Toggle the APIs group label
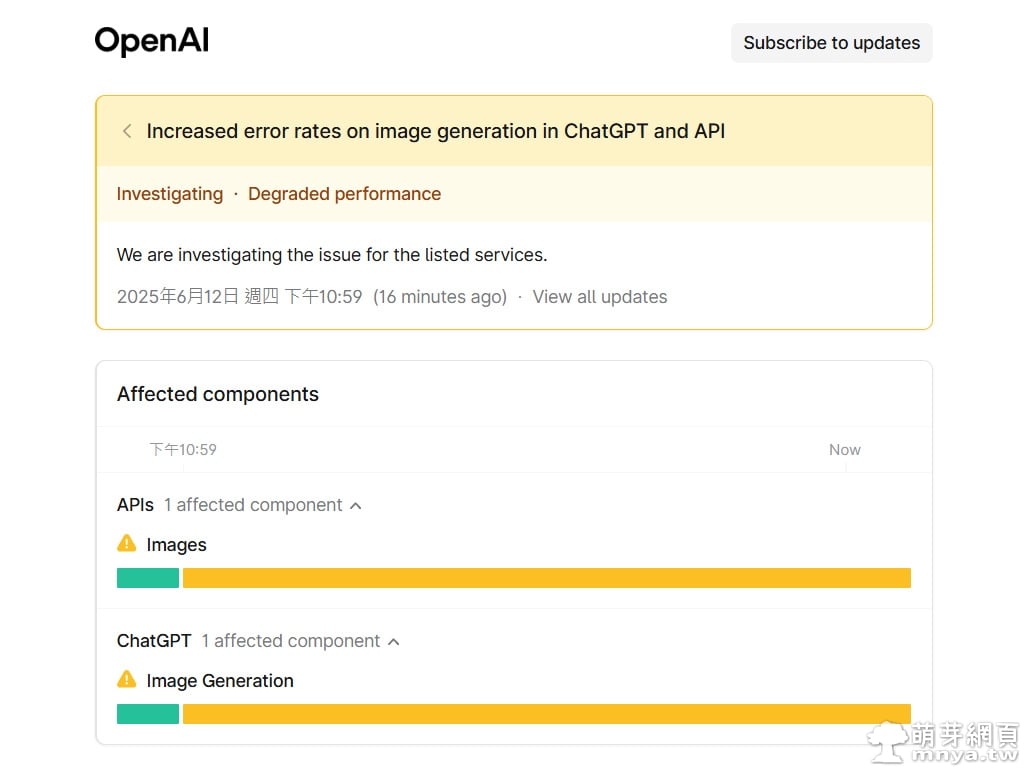Screen dimensions: 1024x768 (x=135, y=505)
